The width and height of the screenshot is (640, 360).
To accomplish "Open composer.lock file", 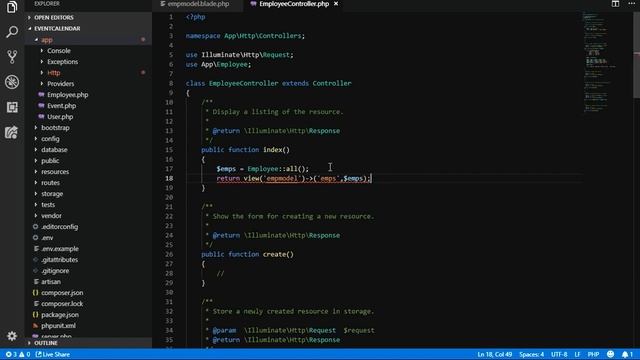I will (x=89, y=304).
